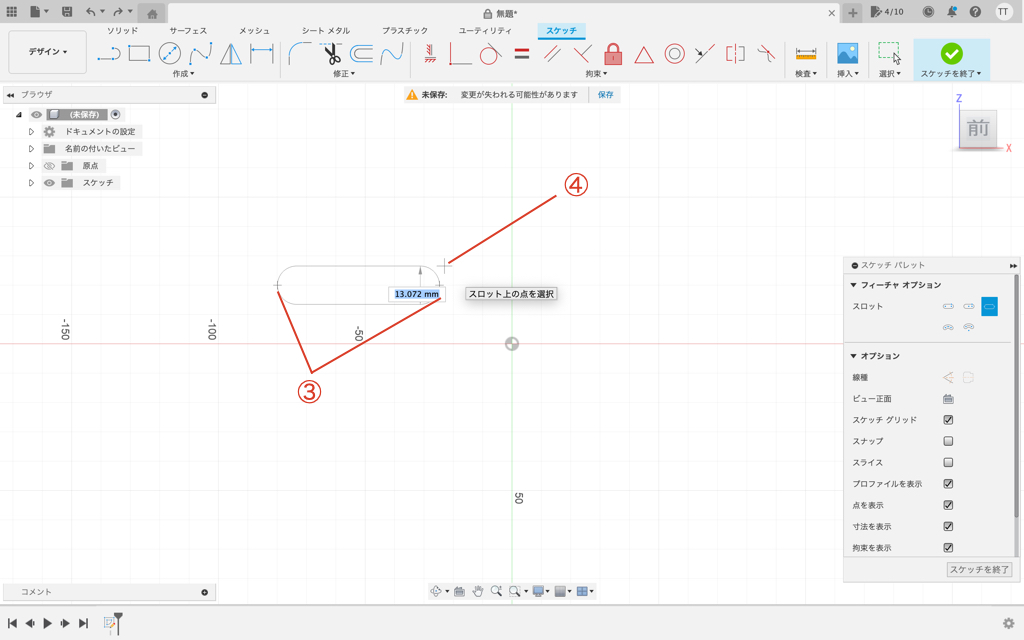
Task: Show the hidden 原点 folder via its eye
Action: coord(49,166)
